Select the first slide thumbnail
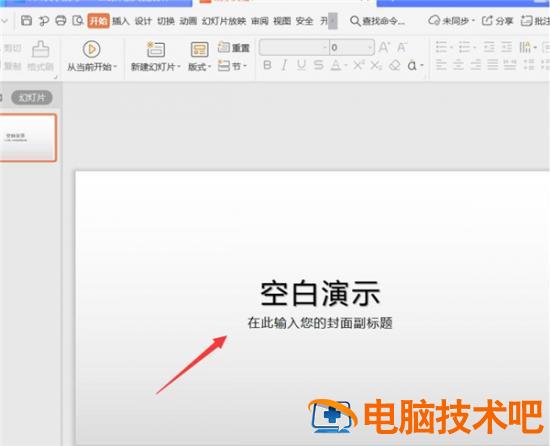Viewport: 550px width, 446px height. (x=28, y=137)
